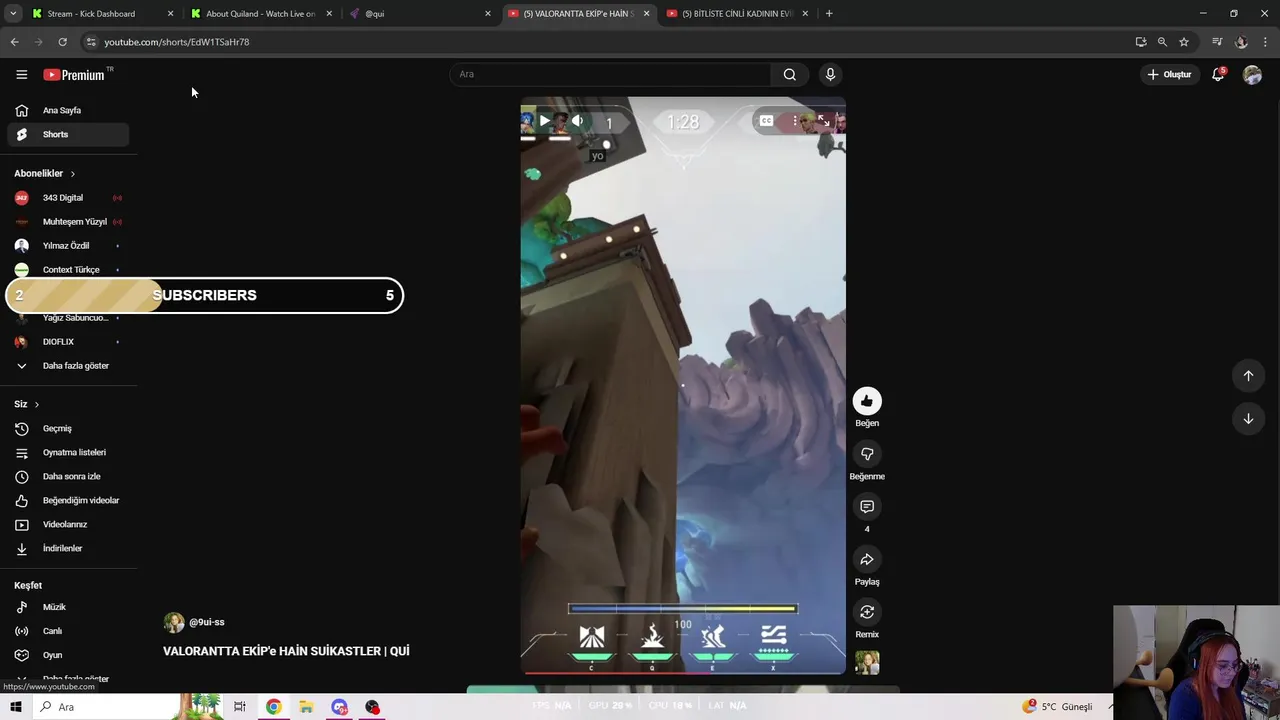Install app from the address bar icon
The height and width of the screenshot is (720, 1280).
[x=1141, y=42]
